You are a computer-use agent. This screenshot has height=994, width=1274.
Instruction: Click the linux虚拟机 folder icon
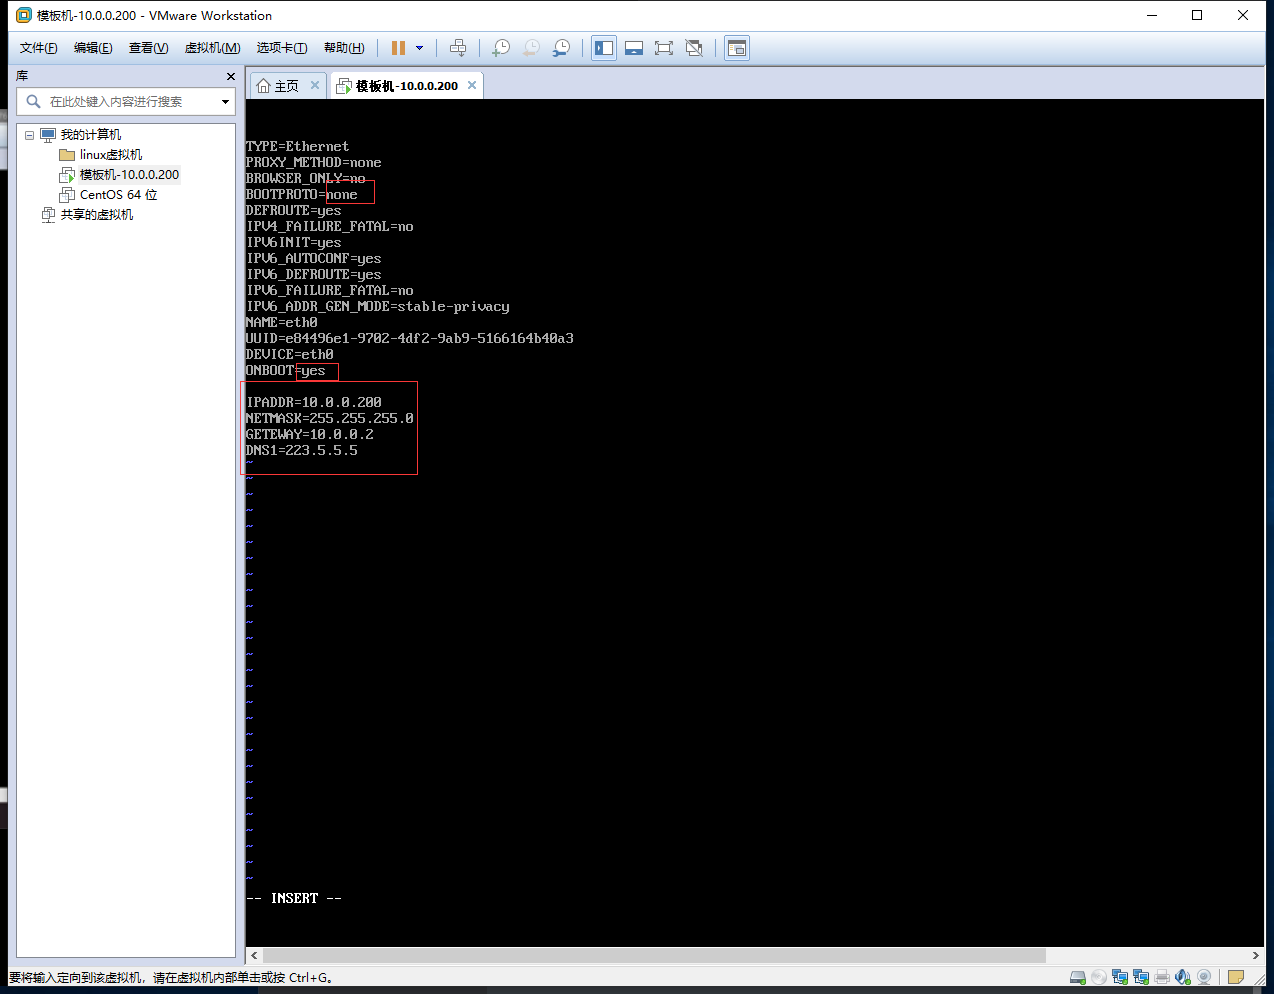pos(67,155)
